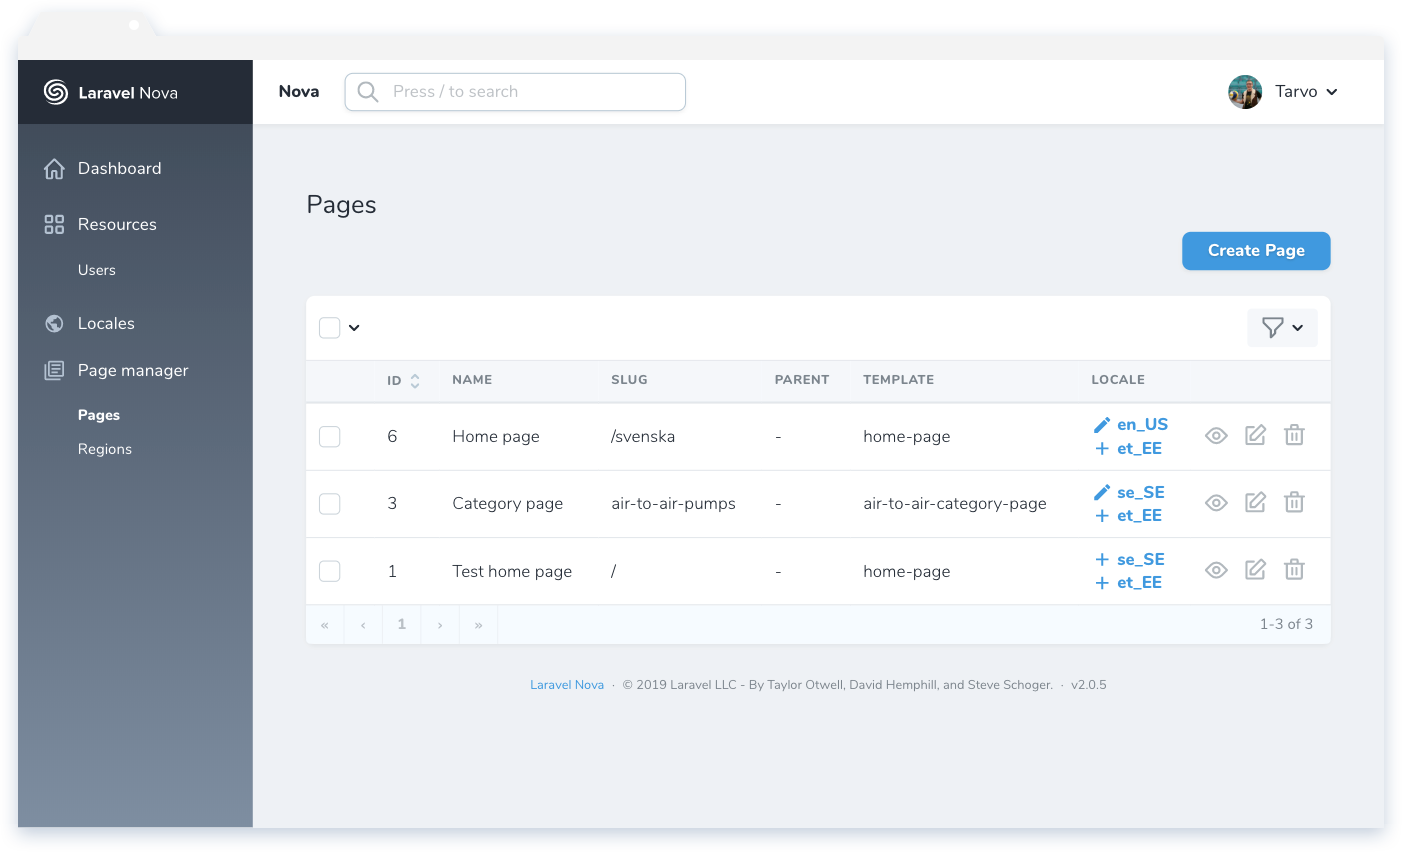Click air-to-air-category-page template cell
This screenshot has height=852, width=1402.
pos(955,504)
